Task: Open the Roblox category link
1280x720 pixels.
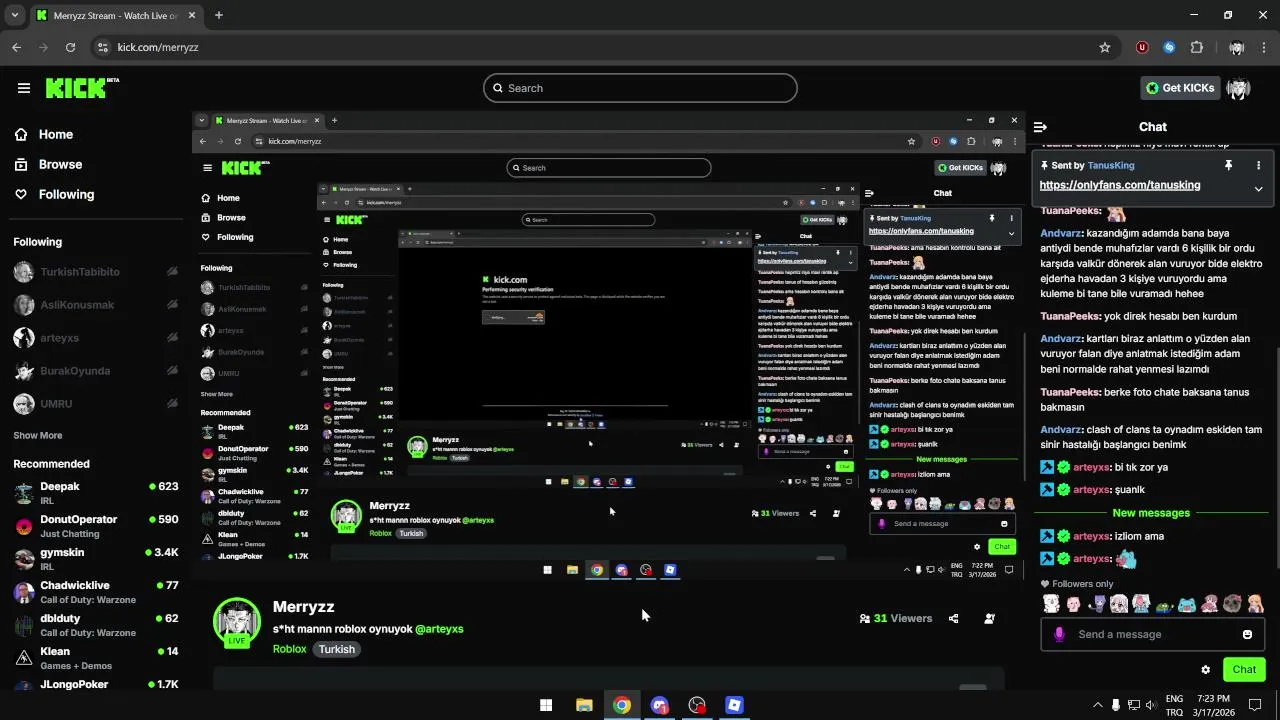Action: (x=290, y=649)
